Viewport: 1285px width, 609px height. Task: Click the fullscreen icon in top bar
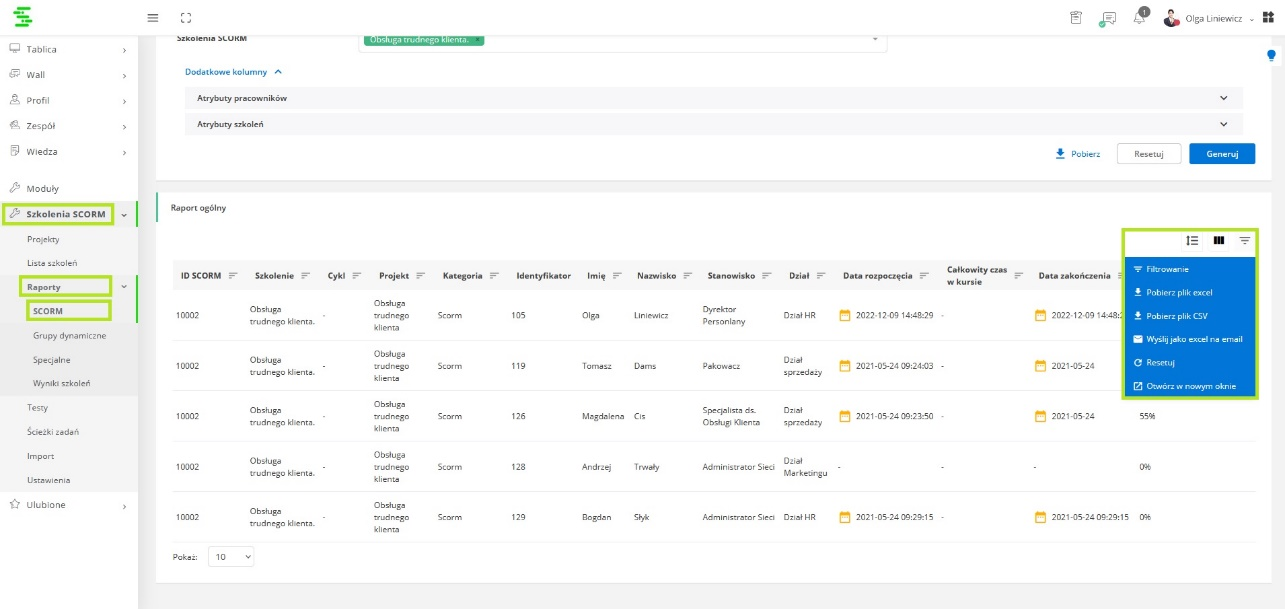pos(186,18)
